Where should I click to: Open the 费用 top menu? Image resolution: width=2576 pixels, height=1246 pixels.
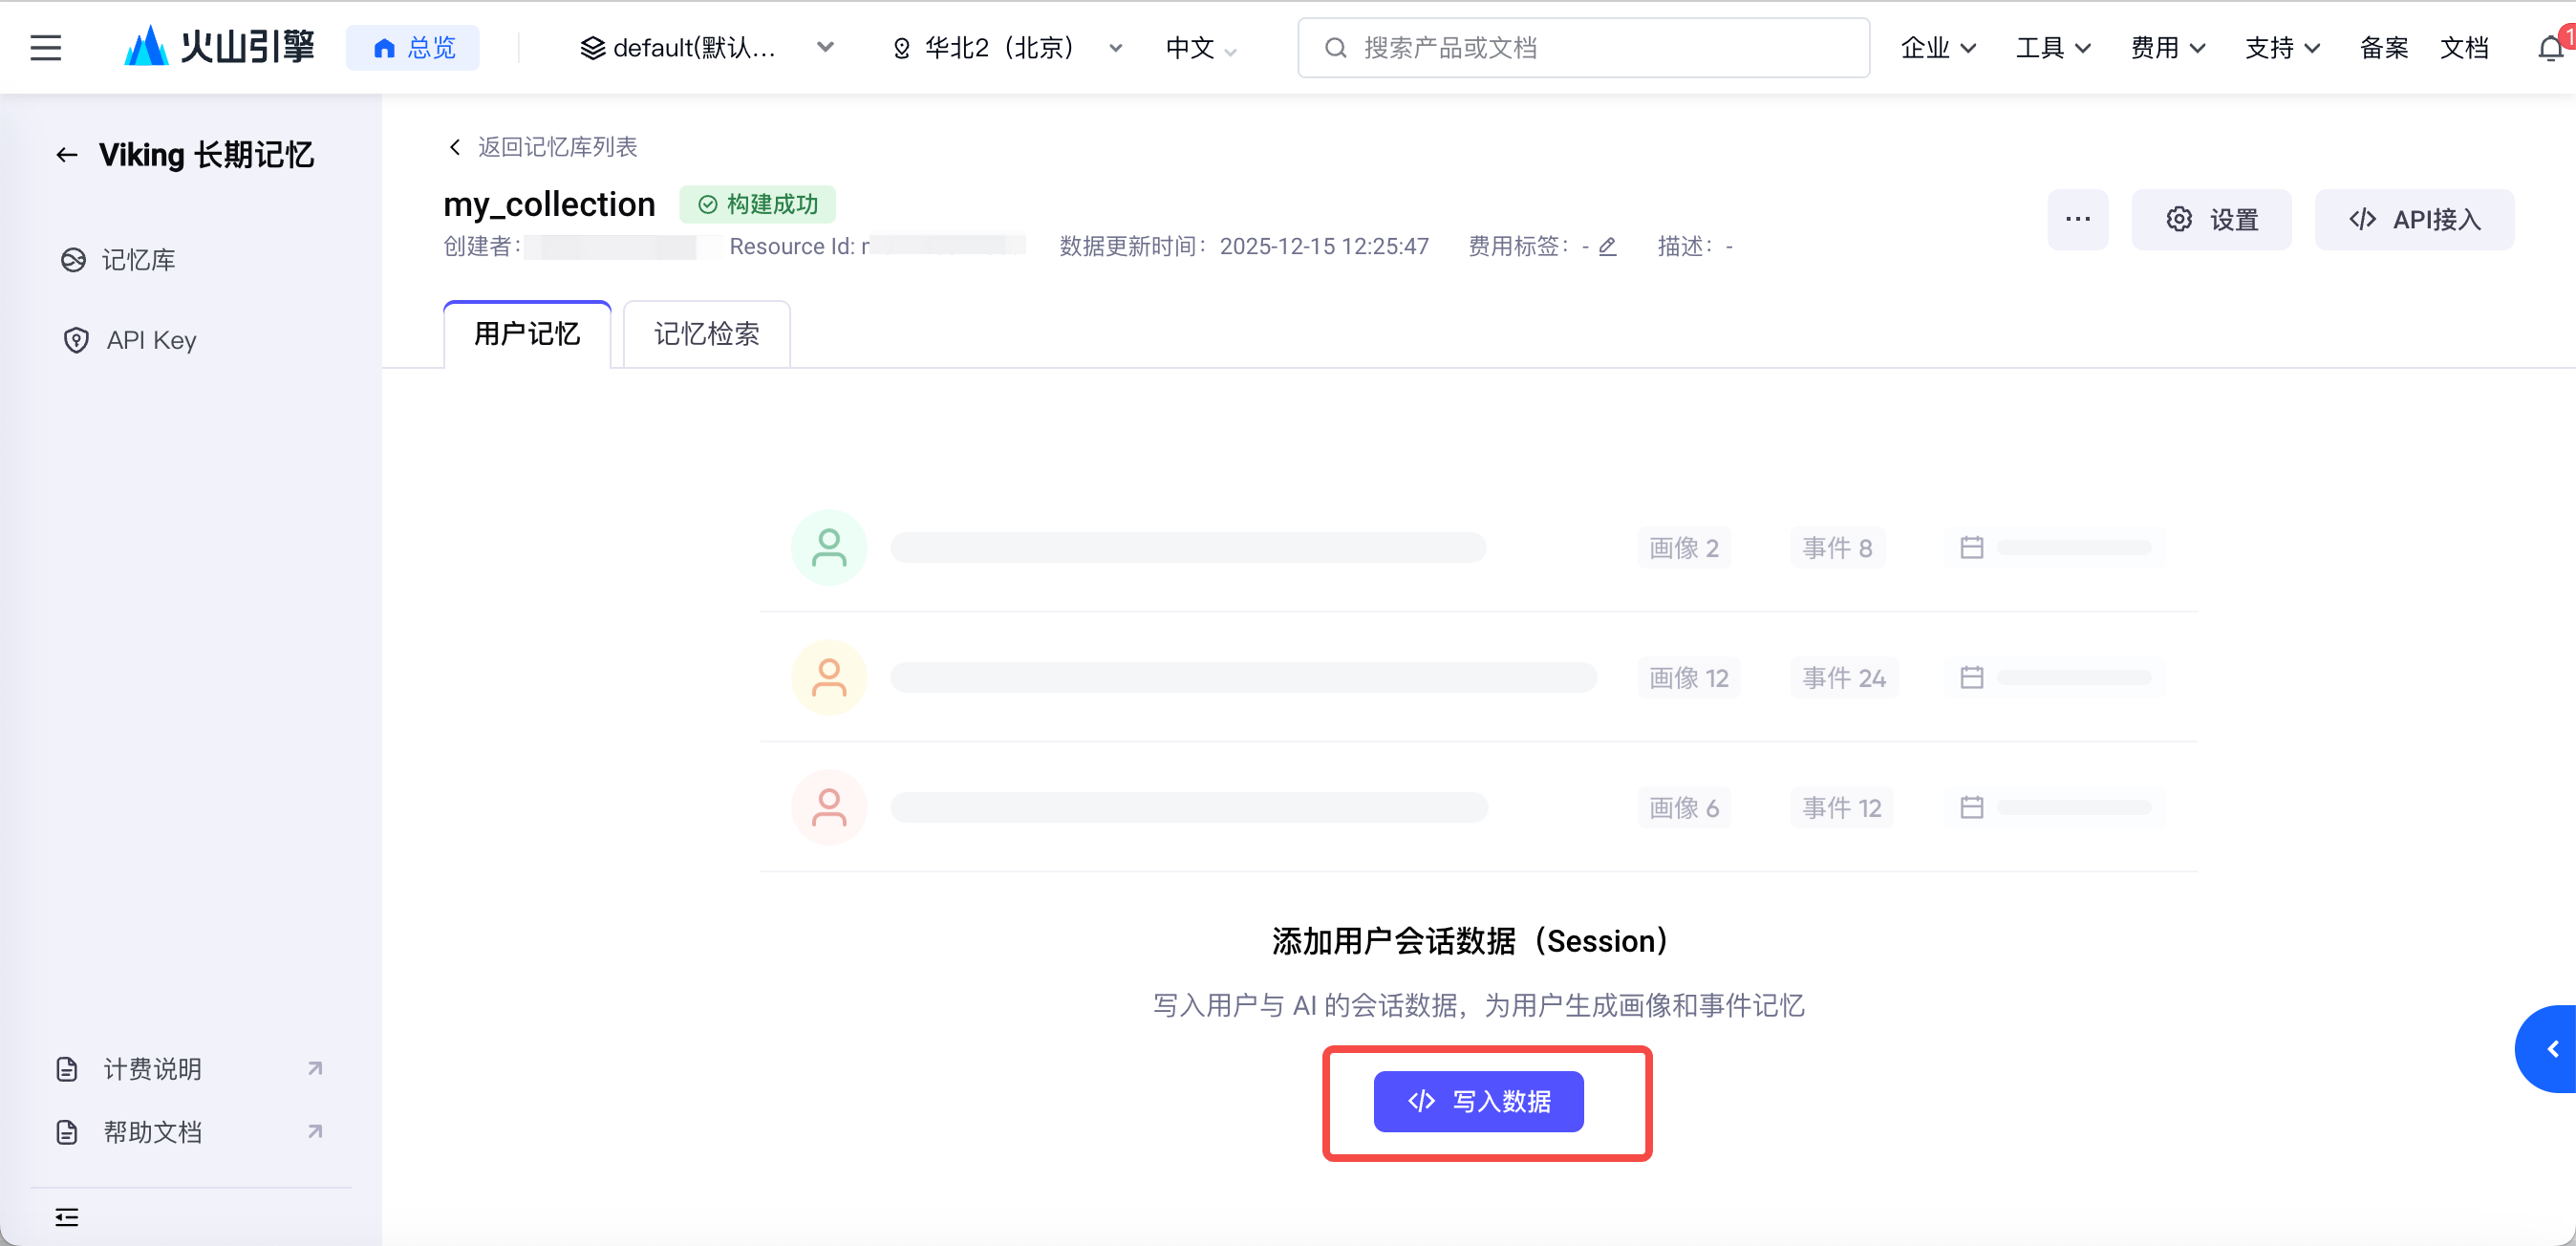click(x=2167, y=47)
